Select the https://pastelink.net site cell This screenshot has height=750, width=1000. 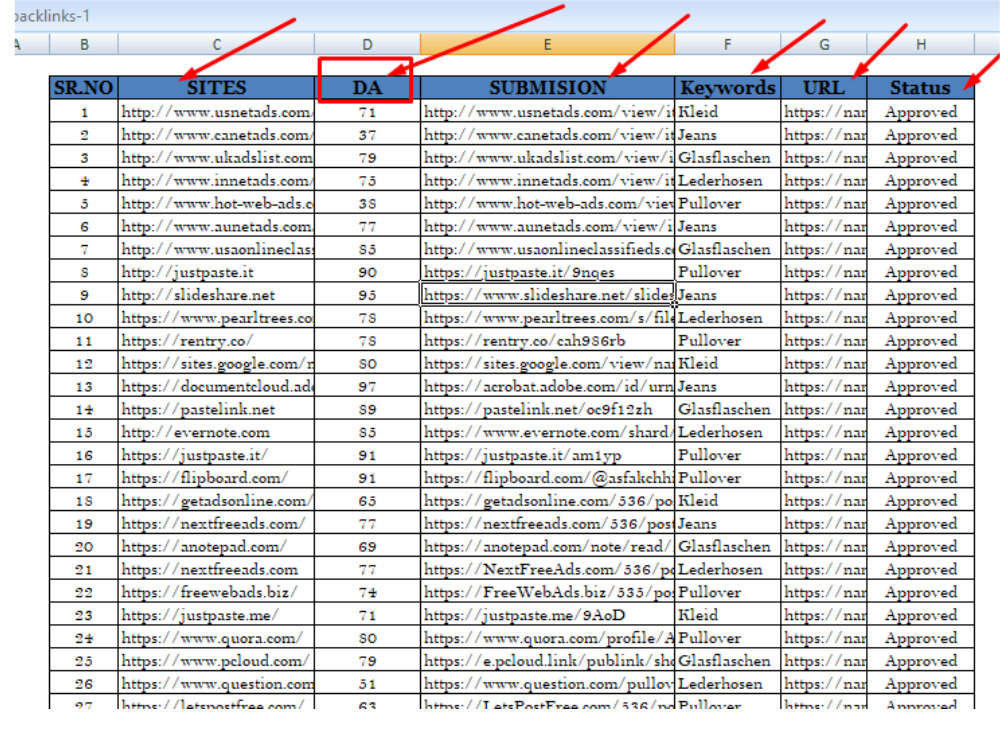tap(216, 409)
